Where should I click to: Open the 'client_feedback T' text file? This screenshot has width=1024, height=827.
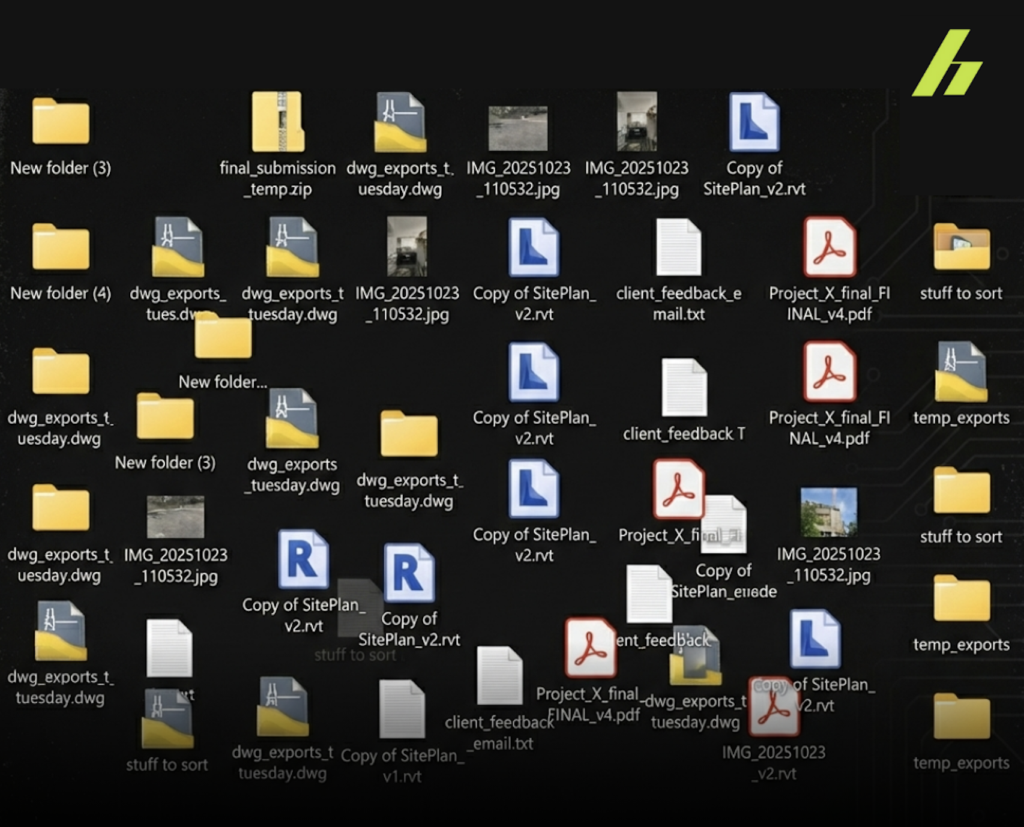(x=684, y=388)
